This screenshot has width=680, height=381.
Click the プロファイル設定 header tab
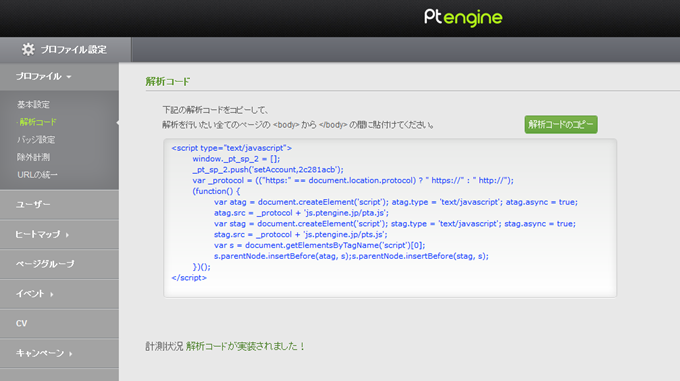pos(65,49)
